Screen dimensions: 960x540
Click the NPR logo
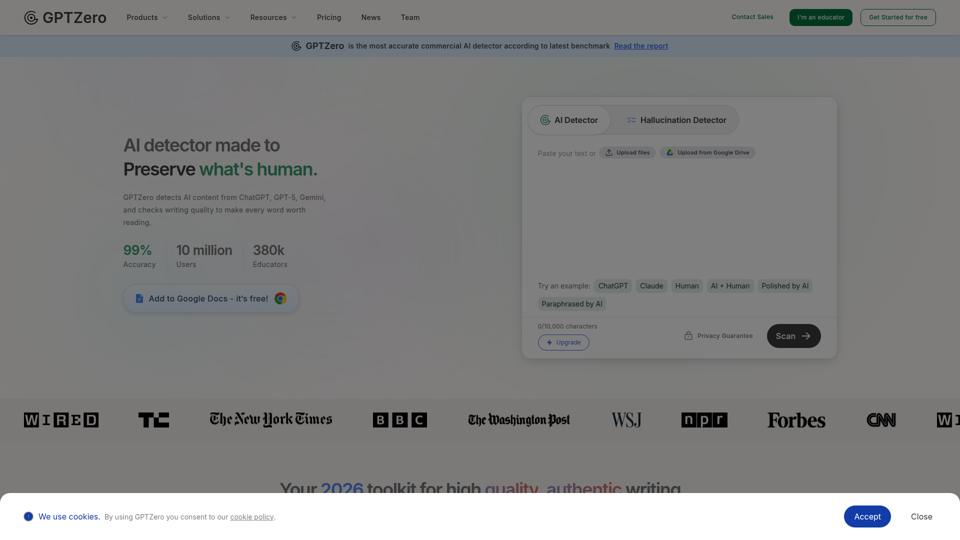pos(704,420)
